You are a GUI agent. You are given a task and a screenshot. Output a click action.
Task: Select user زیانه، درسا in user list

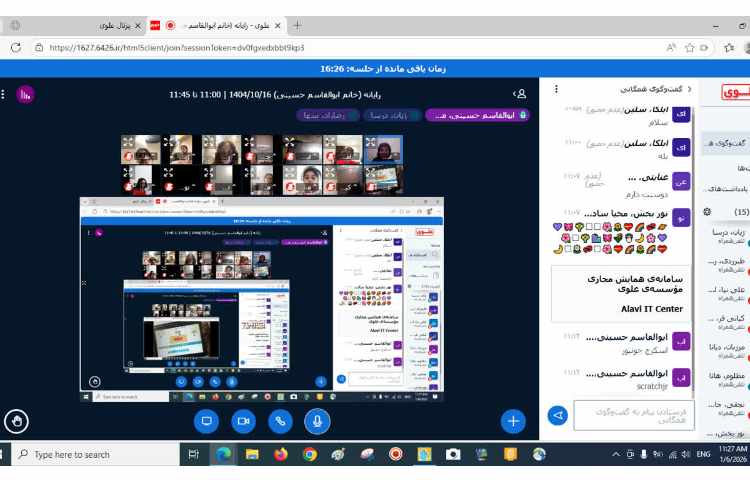coord(727,236)
